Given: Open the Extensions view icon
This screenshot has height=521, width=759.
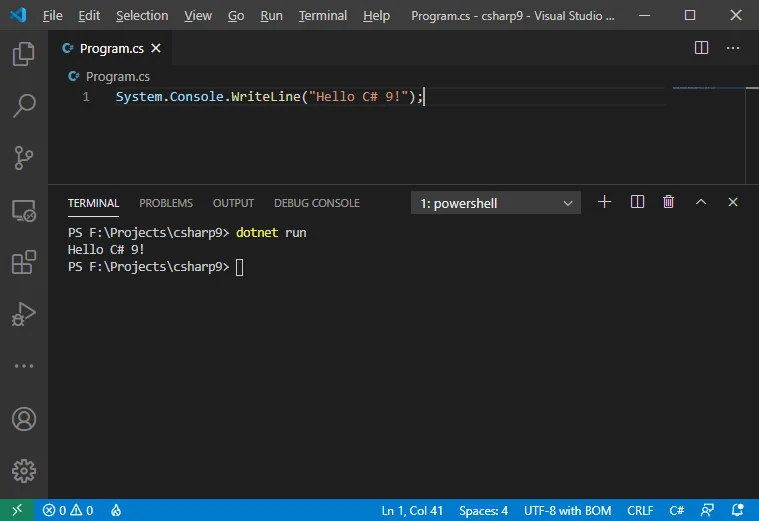Looking at the screenshot, I should coord(23,263).
